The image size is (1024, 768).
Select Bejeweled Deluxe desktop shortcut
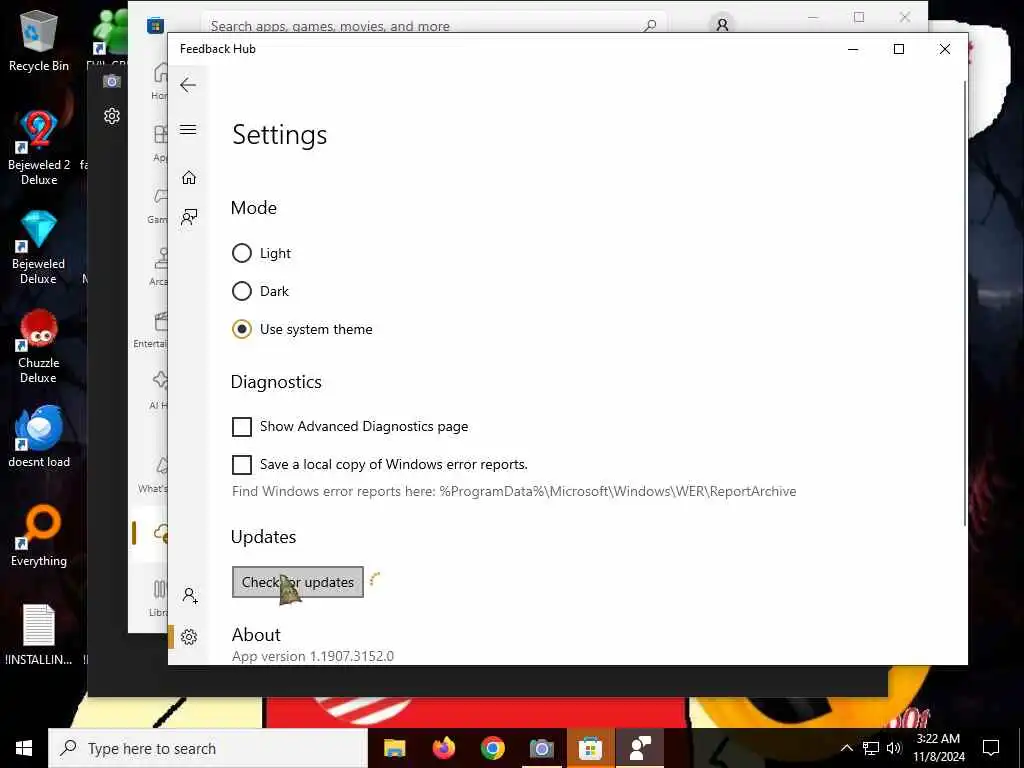pos(39,248)
